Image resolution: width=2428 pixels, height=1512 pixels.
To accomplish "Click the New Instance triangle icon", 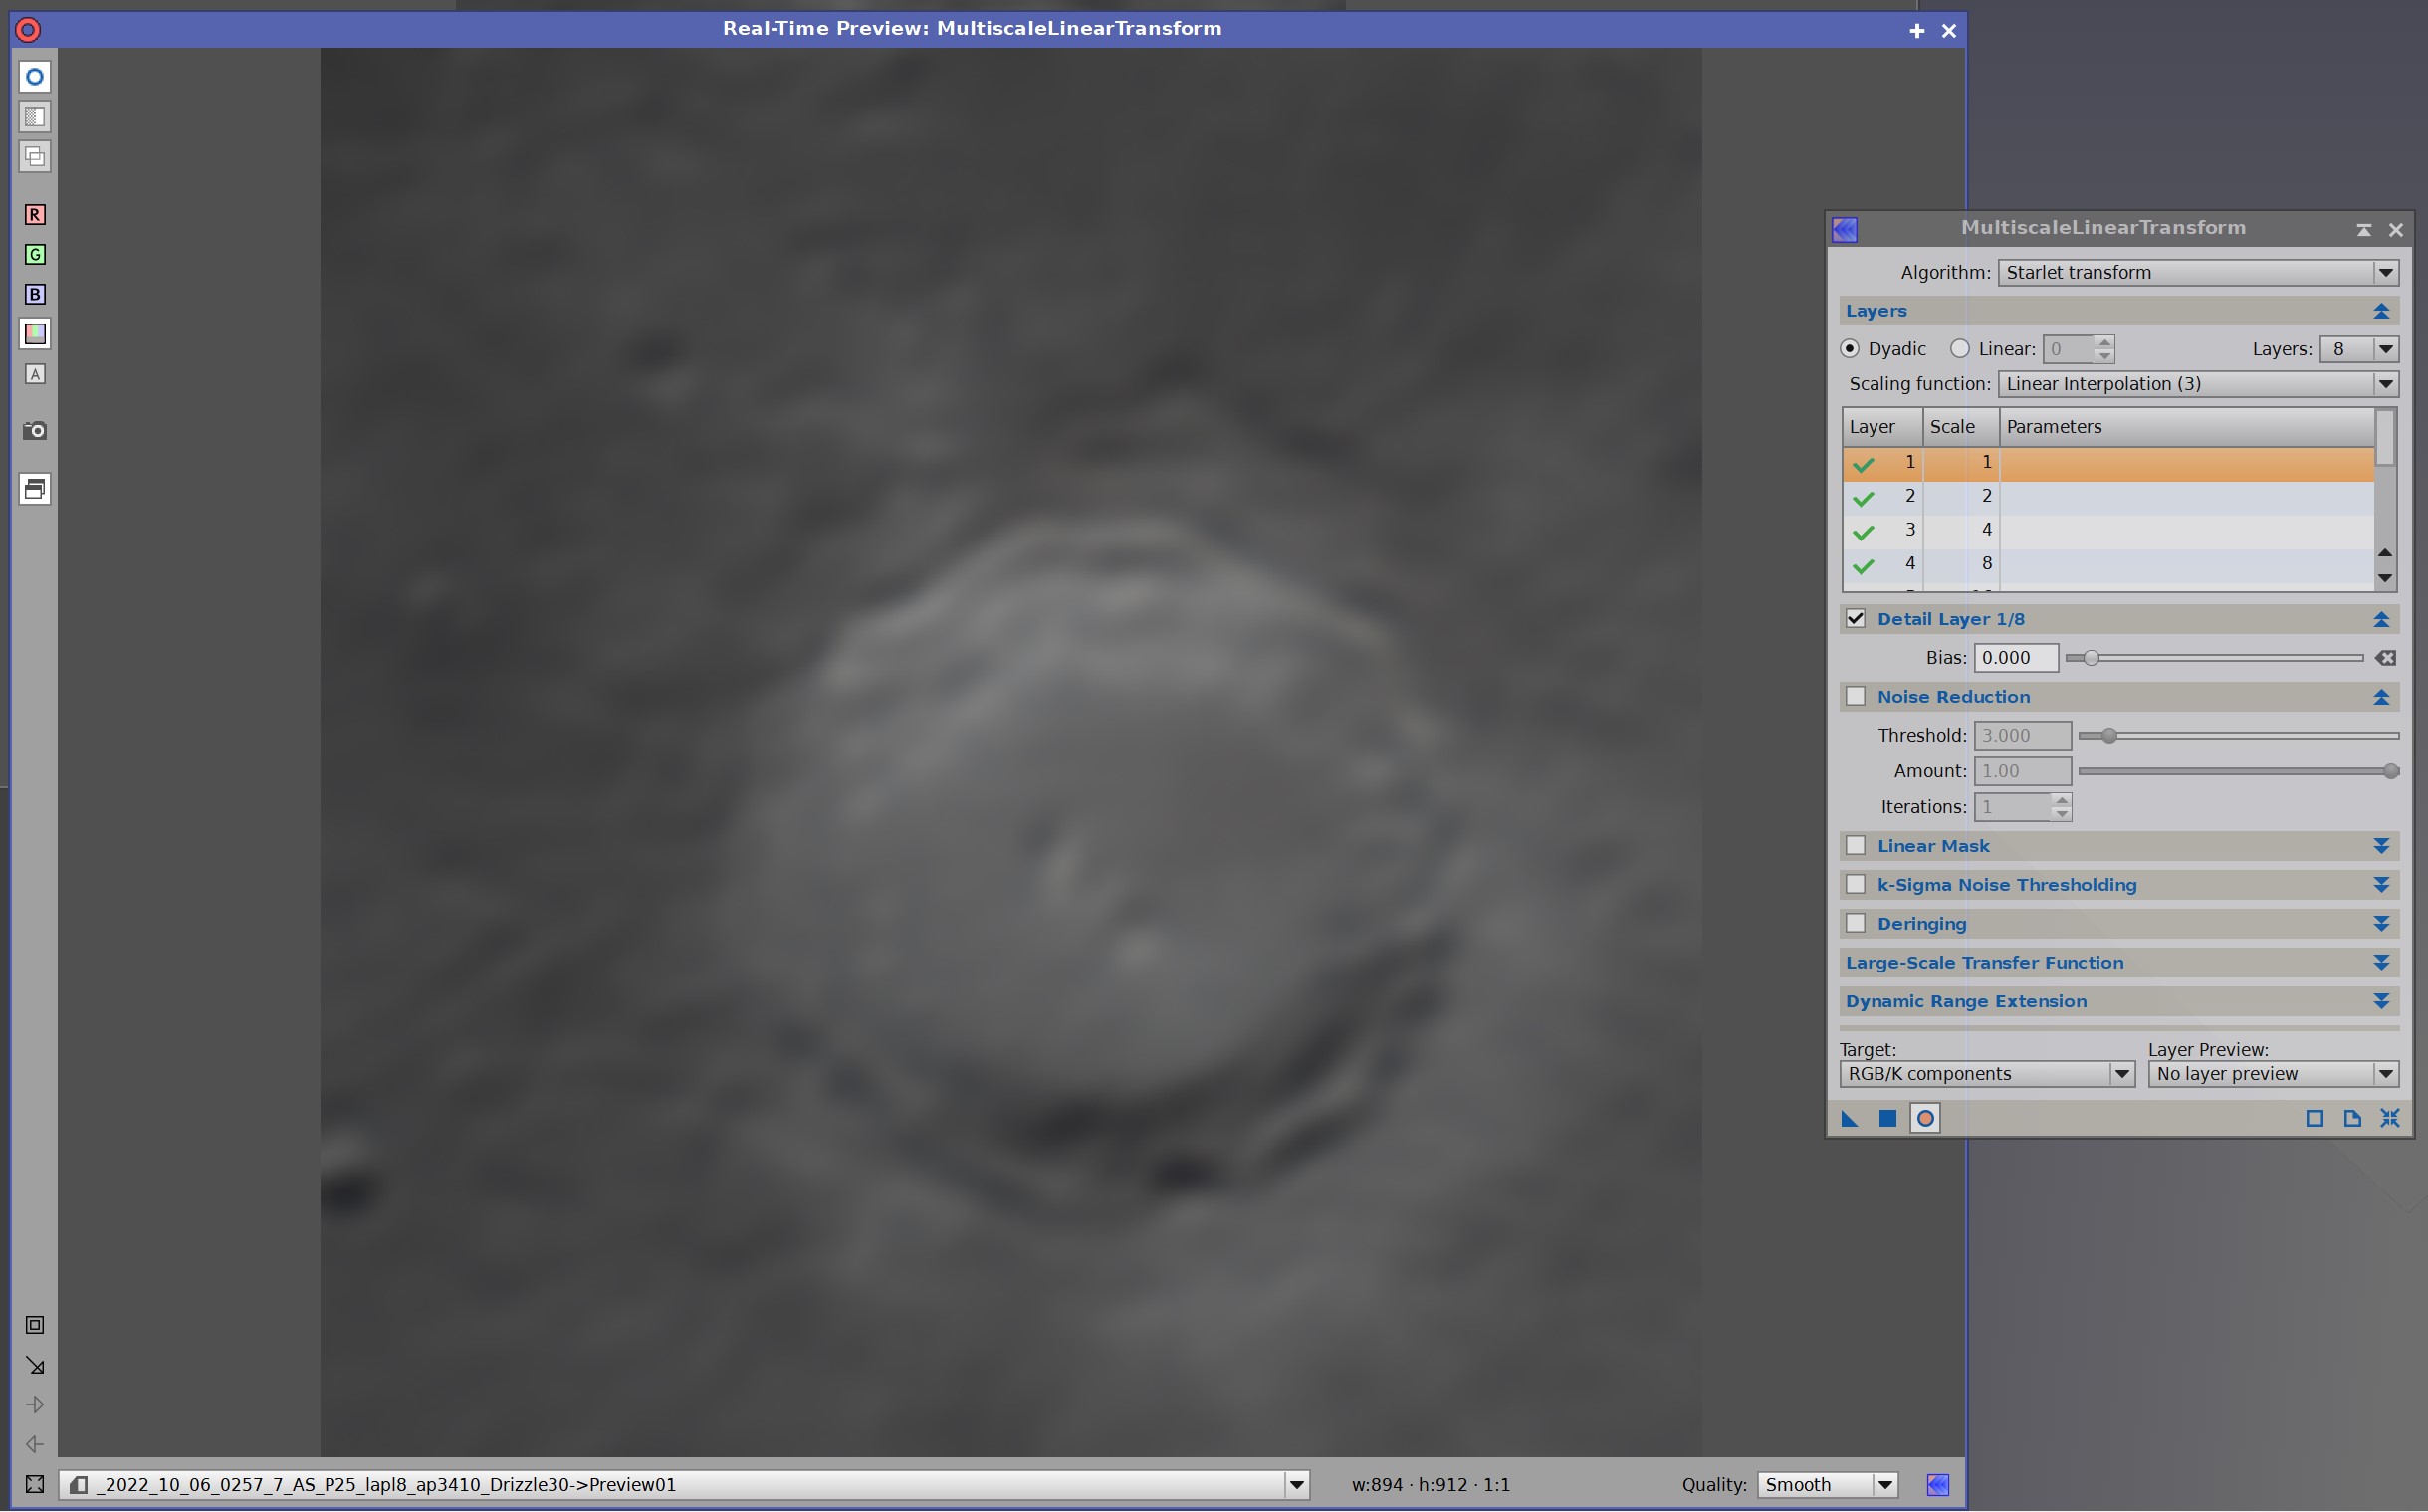I will click(1849, 1119).
